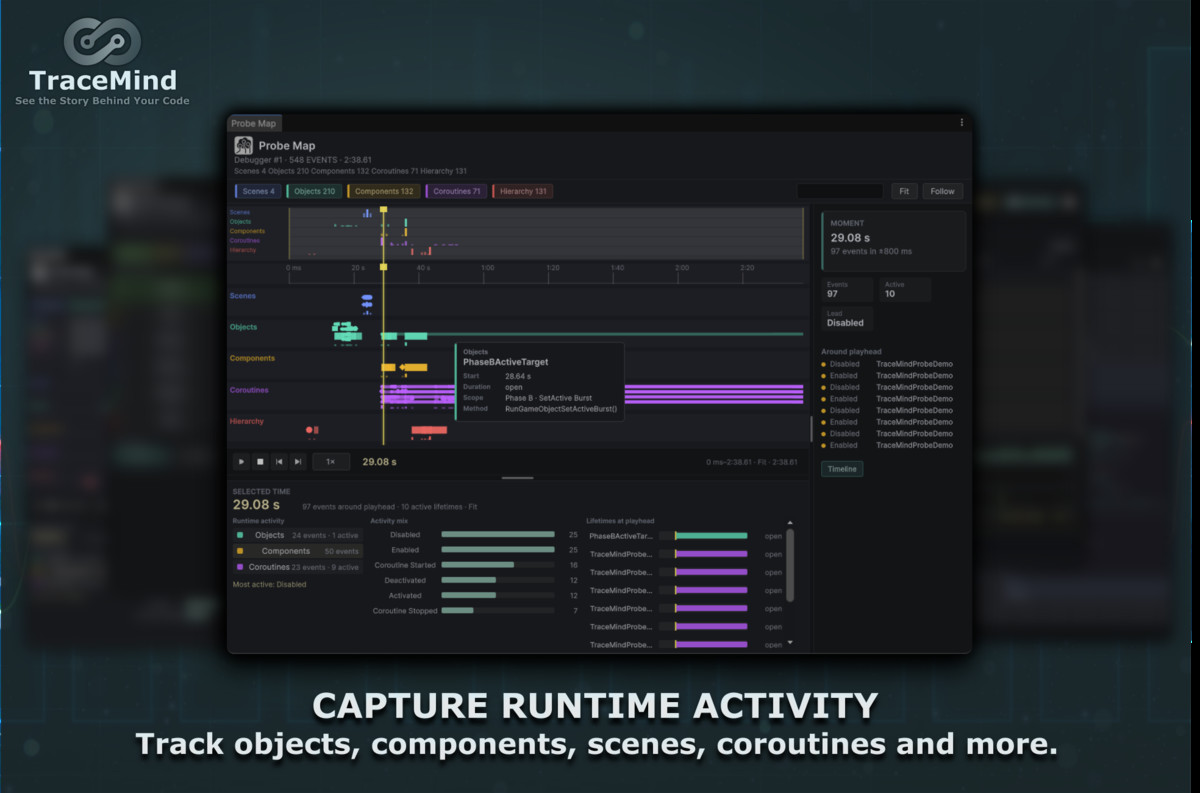This screenshot has width=1200, height=793.
Task: Open the 1× playback speed selector
Action: pos(331,462)
